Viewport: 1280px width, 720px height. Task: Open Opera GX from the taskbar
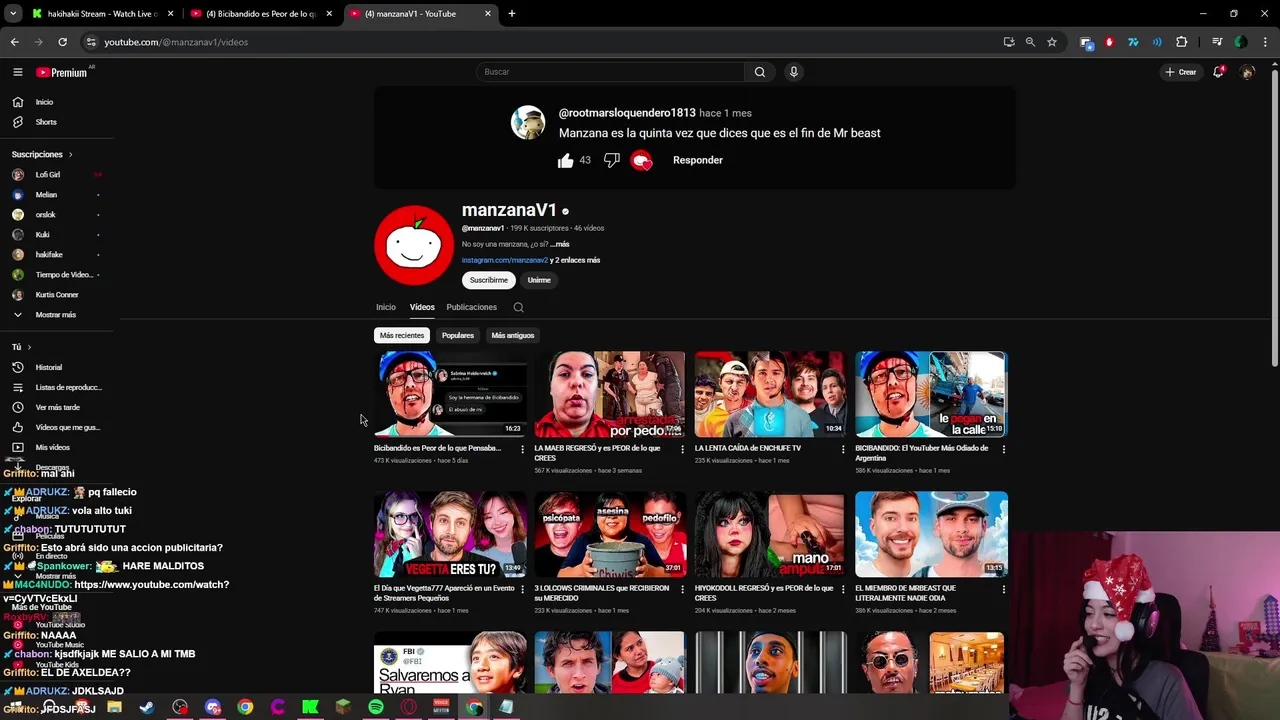[x=408, y=707]
